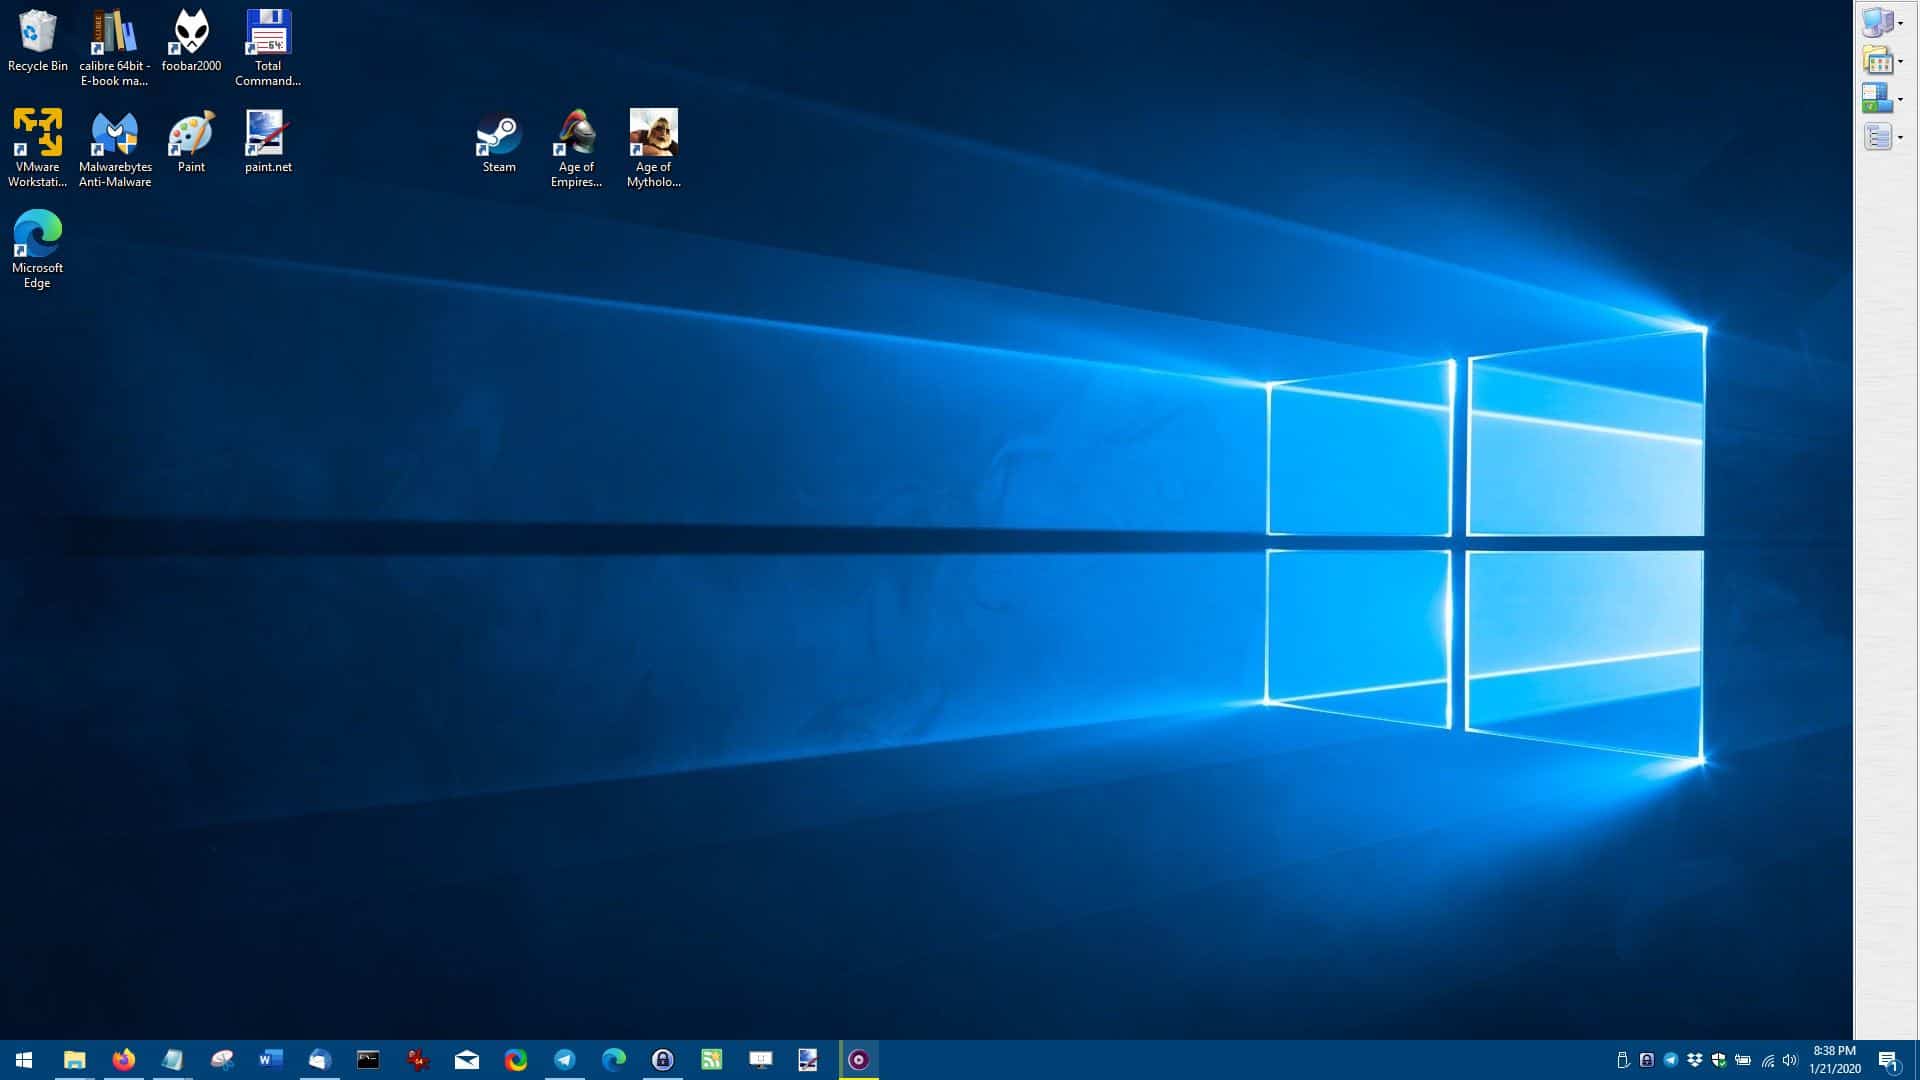Expand the bottom list icon dropdown on the sidebar
The image size is (1920, 1080).
point(1900,138)
